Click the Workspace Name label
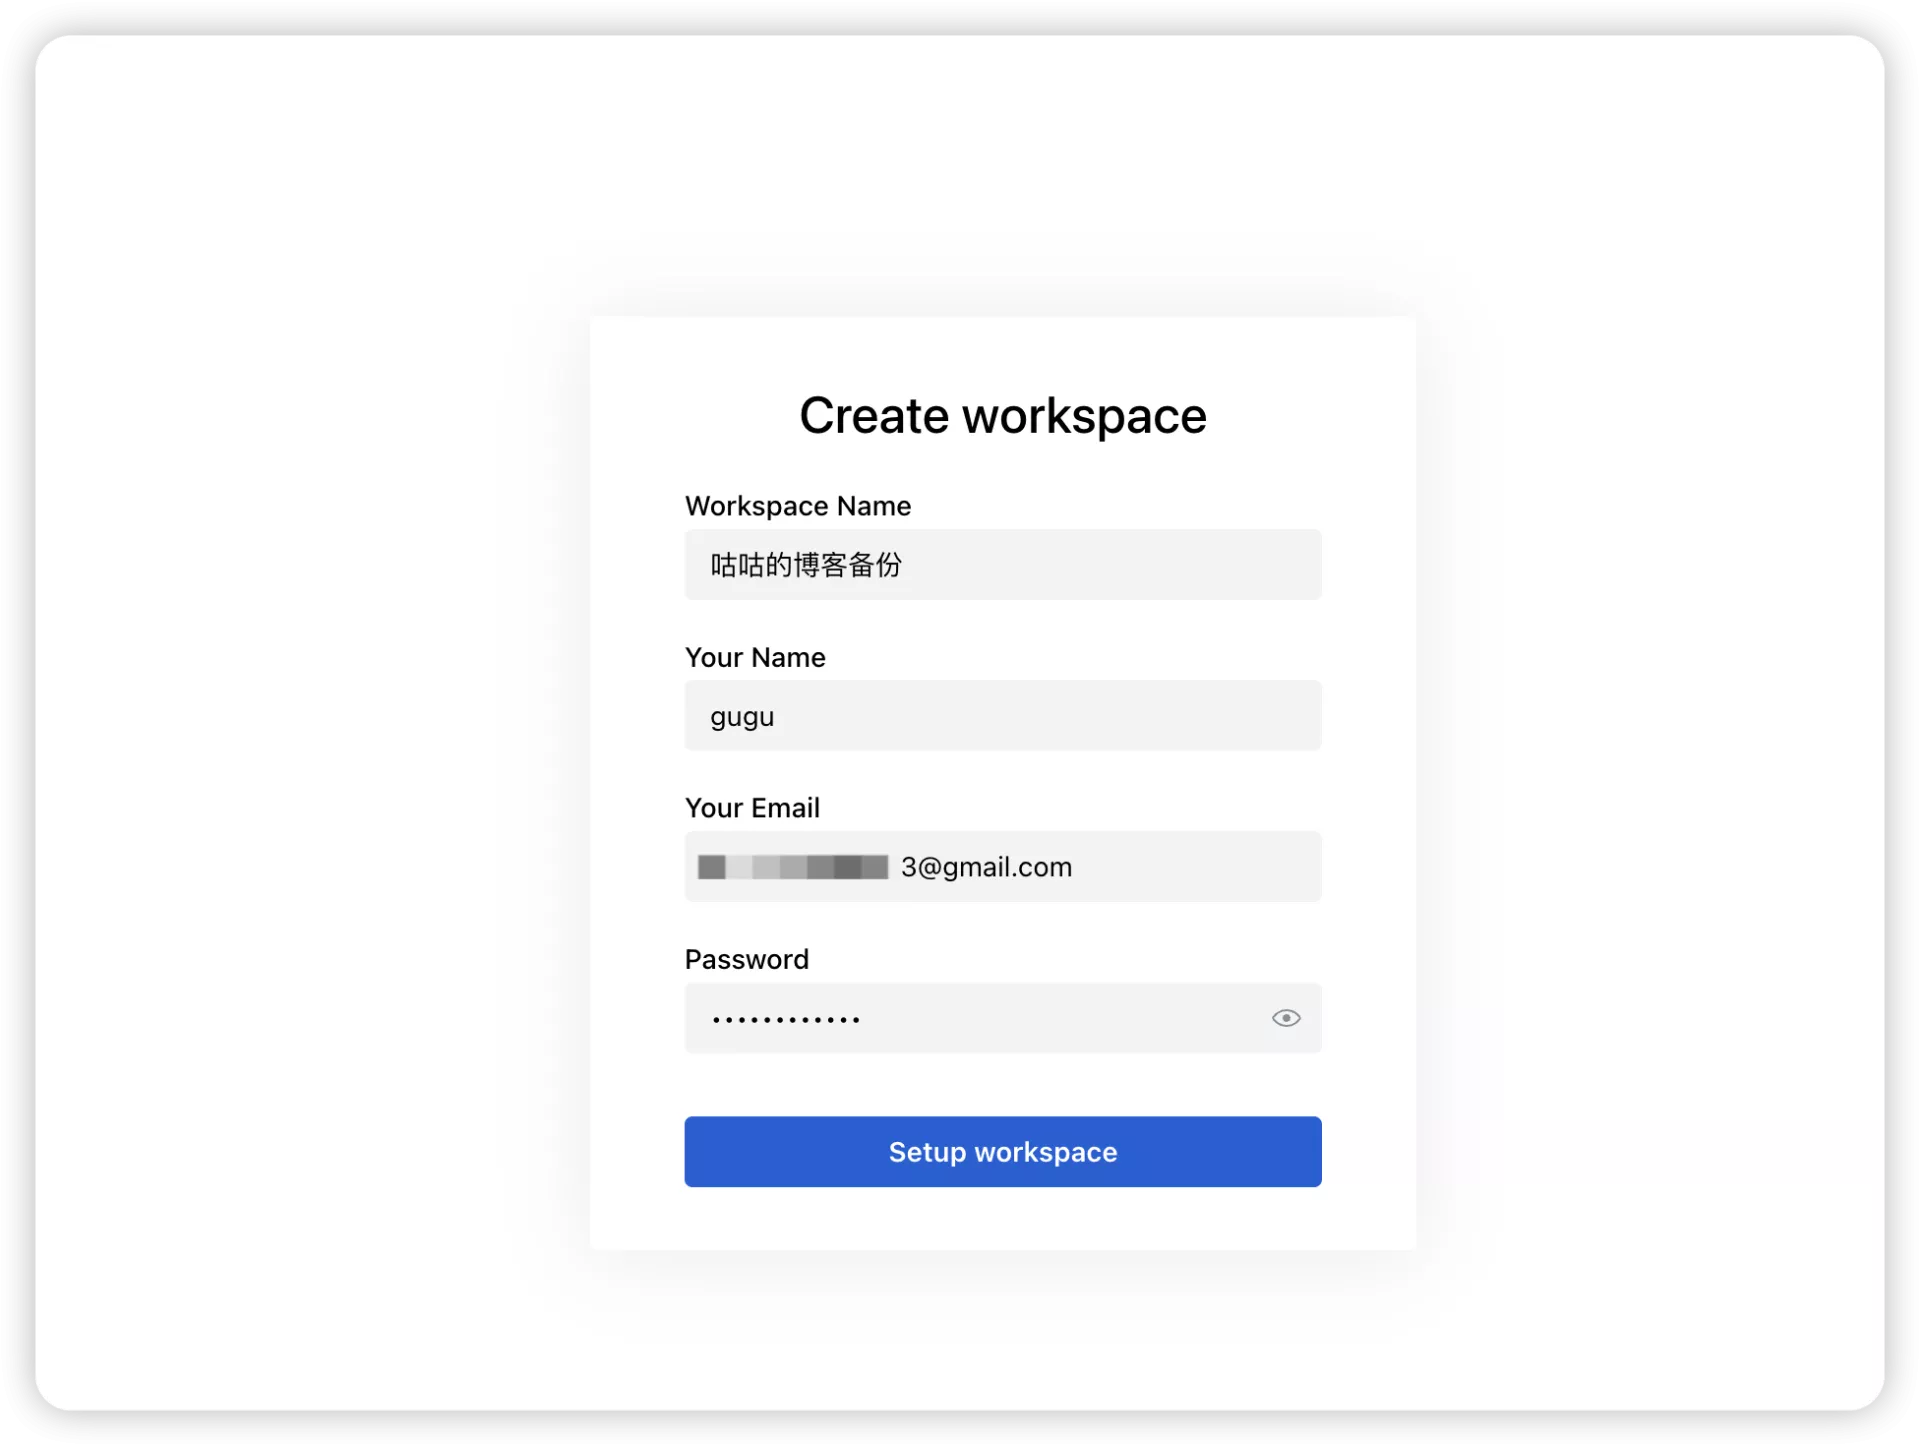The image size is (1920, 1445). [798, 506]
